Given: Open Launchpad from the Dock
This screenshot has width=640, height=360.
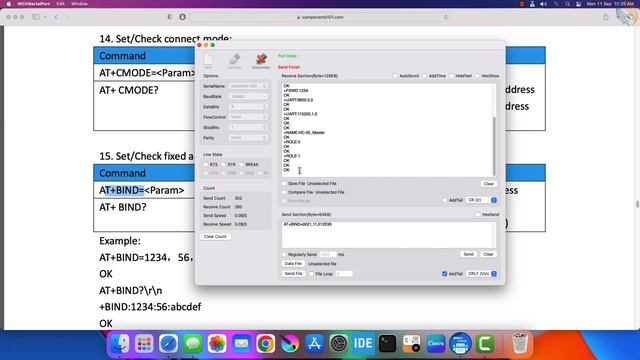Looking at the screenshot, I should [x=144, y=344].
